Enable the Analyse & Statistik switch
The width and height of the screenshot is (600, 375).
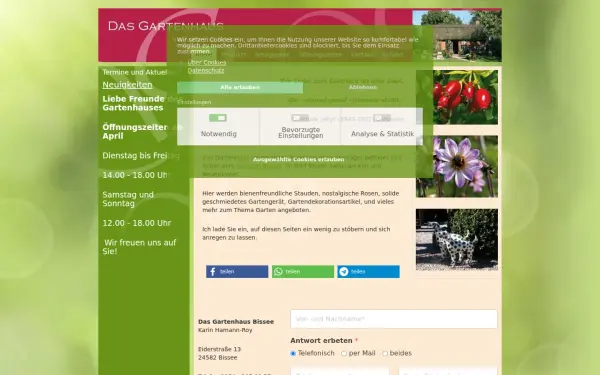[382, 118]
